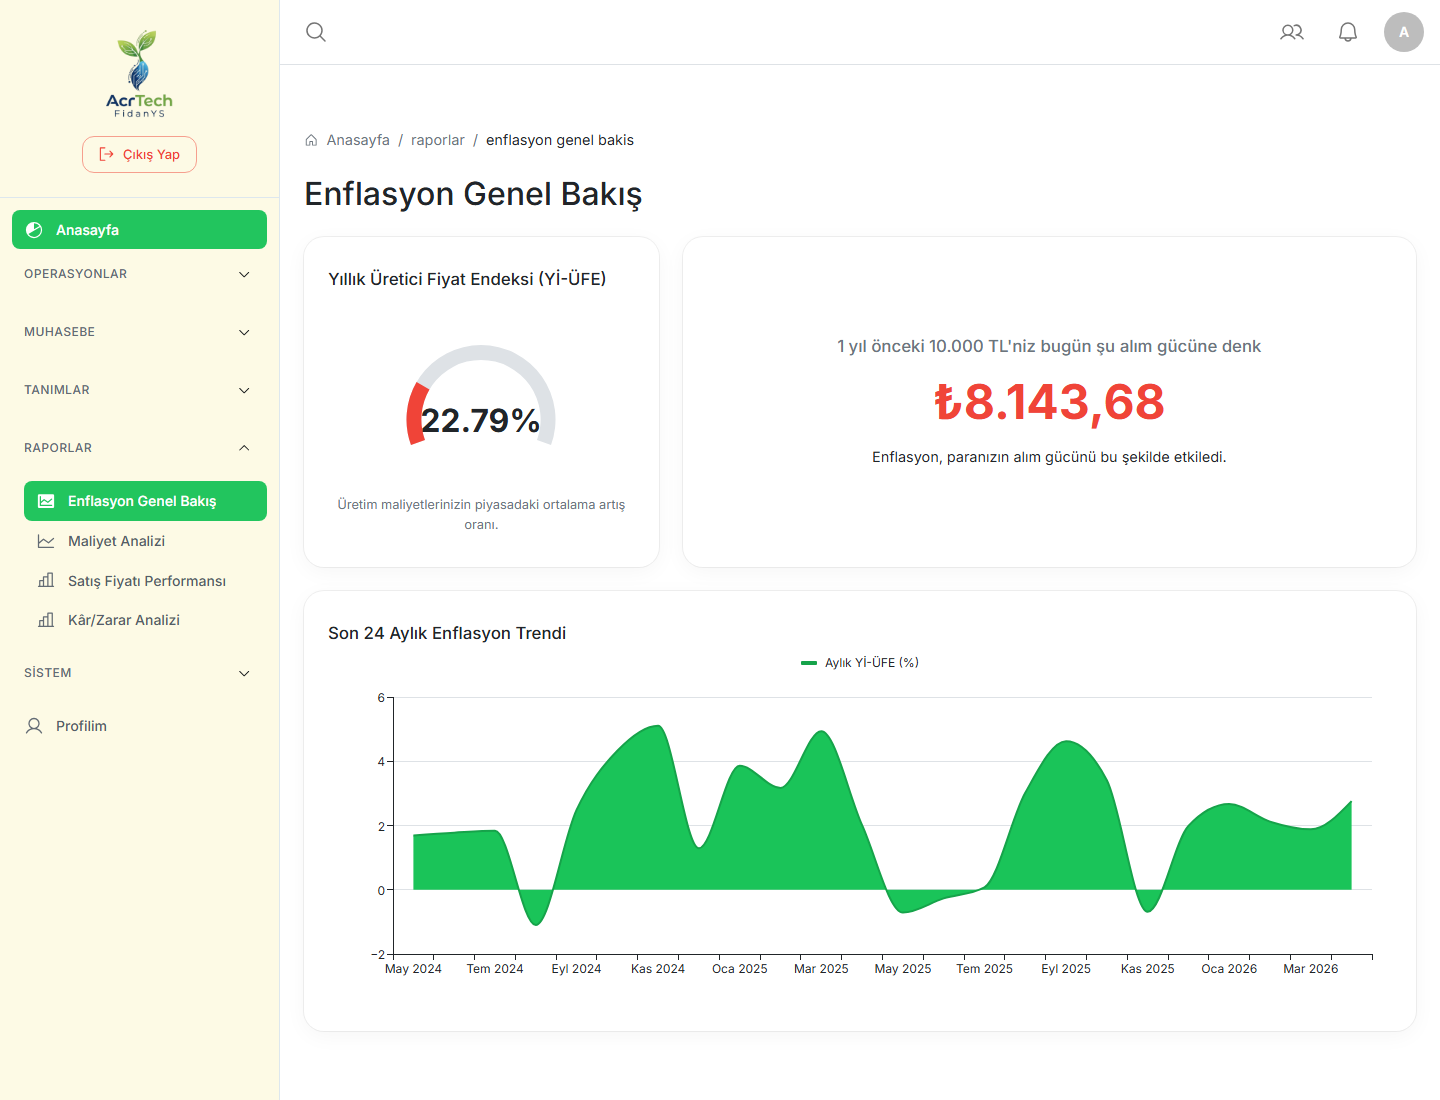Screen dimensions: 1440x1100
Task: Open the notifications bell
Action: pyautogui.click(x=1348, y=32)
